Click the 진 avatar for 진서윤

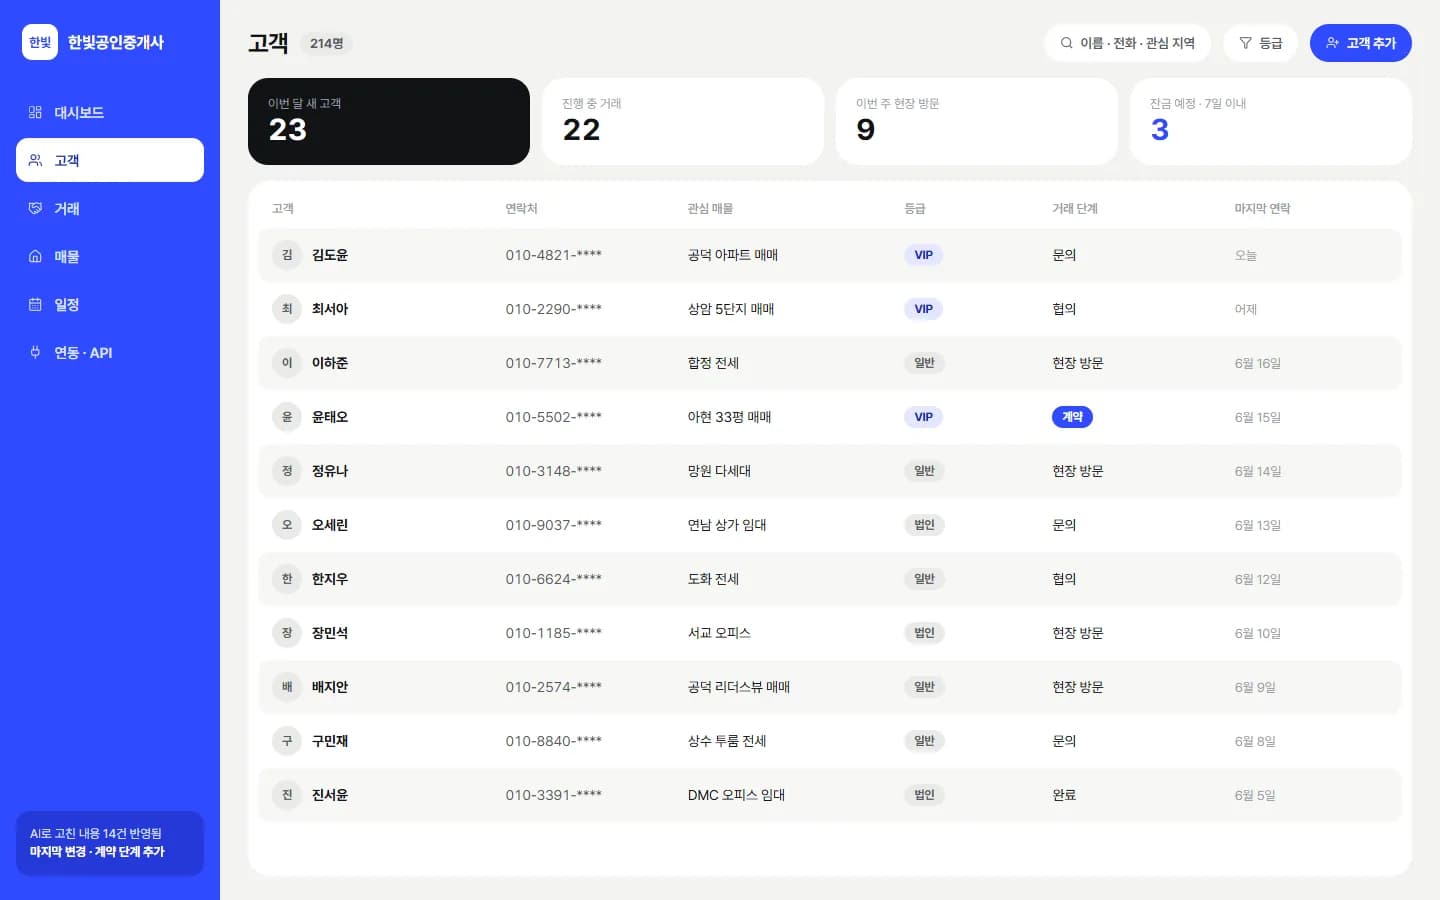pos(287,795)
